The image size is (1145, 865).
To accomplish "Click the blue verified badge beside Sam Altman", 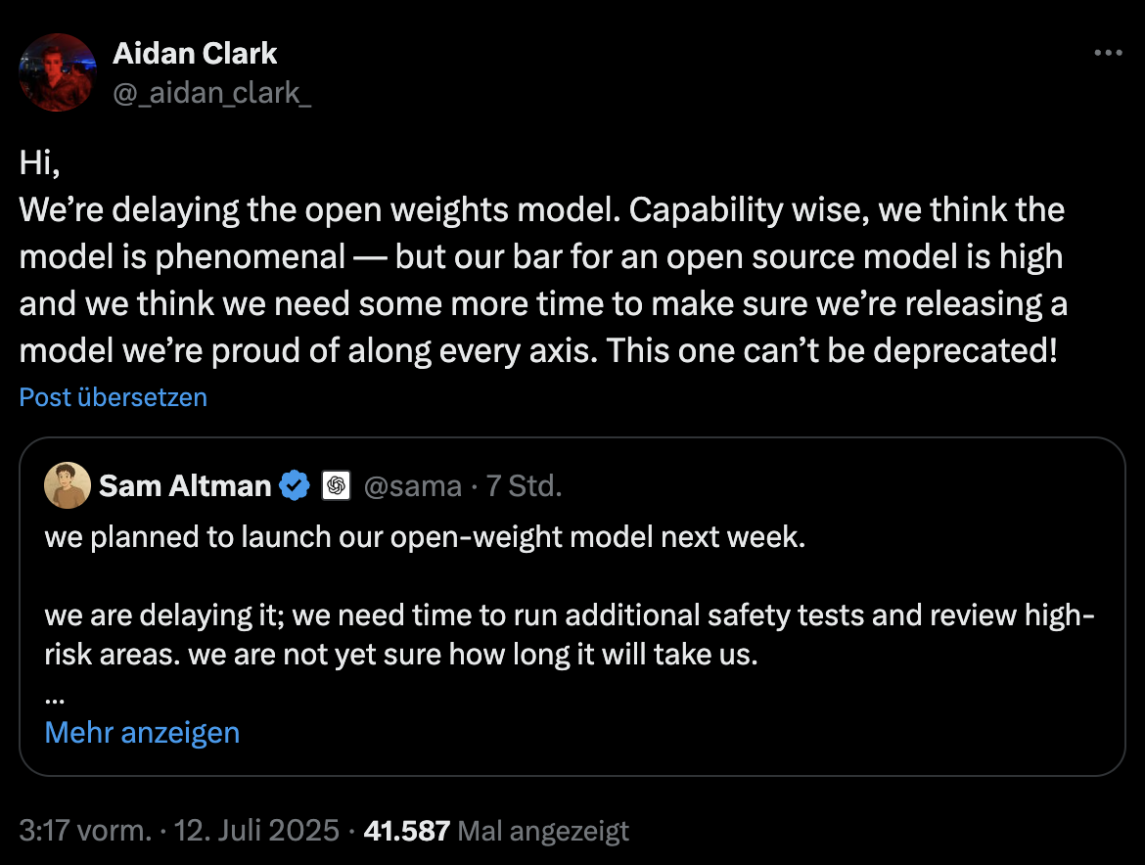I will [295, 485].
